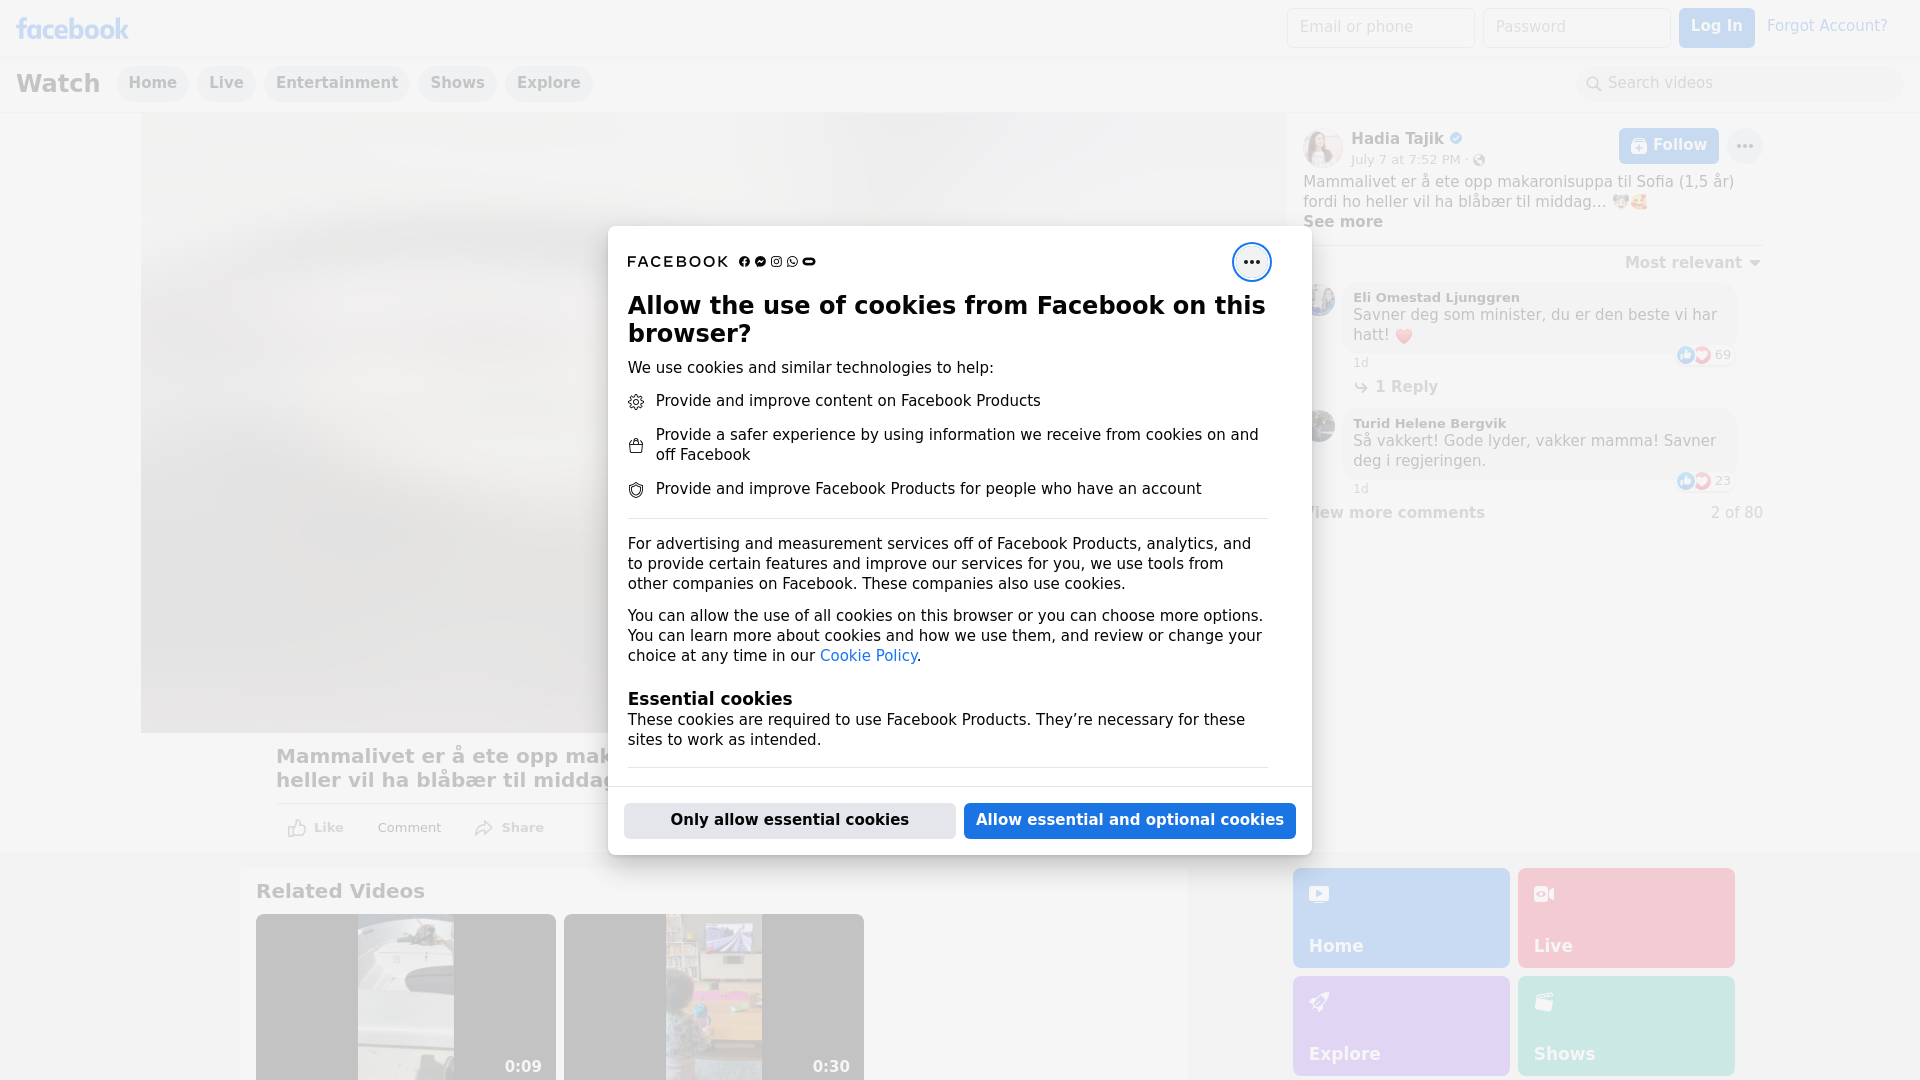Open the Live tile with camera icon
1920x1080 pixels.
point(1625,917)
